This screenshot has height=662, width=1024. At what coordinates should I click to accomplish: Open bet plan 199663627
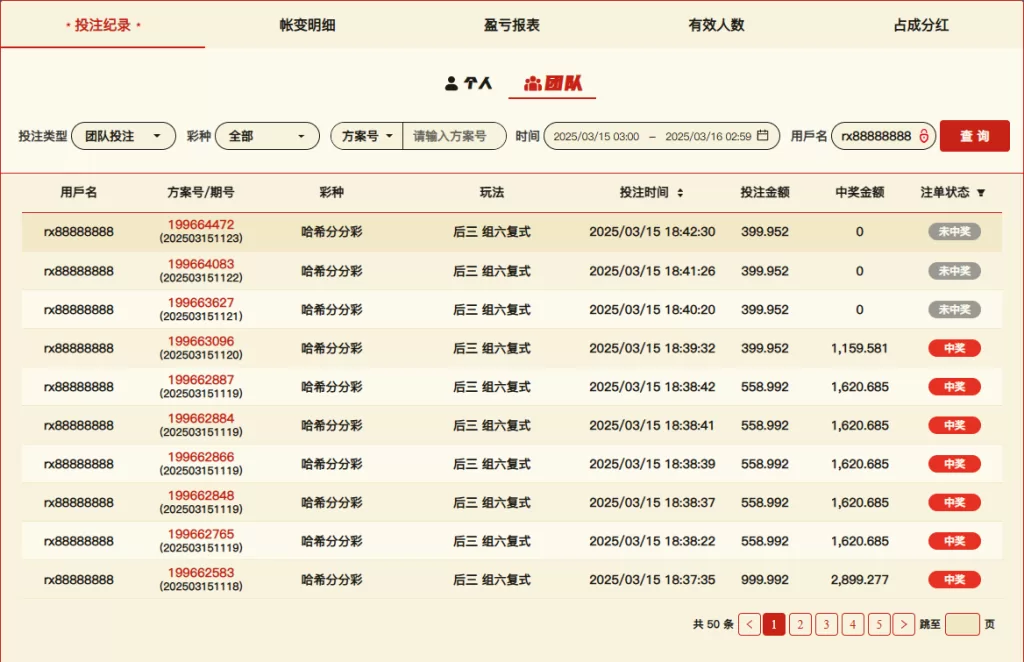(x=200, y=302)
